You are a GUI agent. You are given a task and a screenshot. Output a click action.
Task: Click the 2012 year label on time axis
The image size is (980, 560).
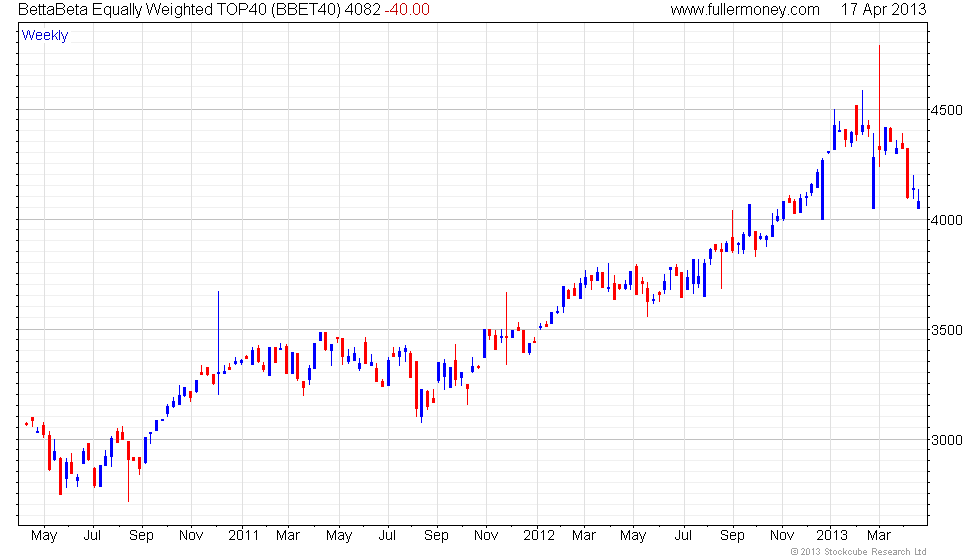click(539, 535)
